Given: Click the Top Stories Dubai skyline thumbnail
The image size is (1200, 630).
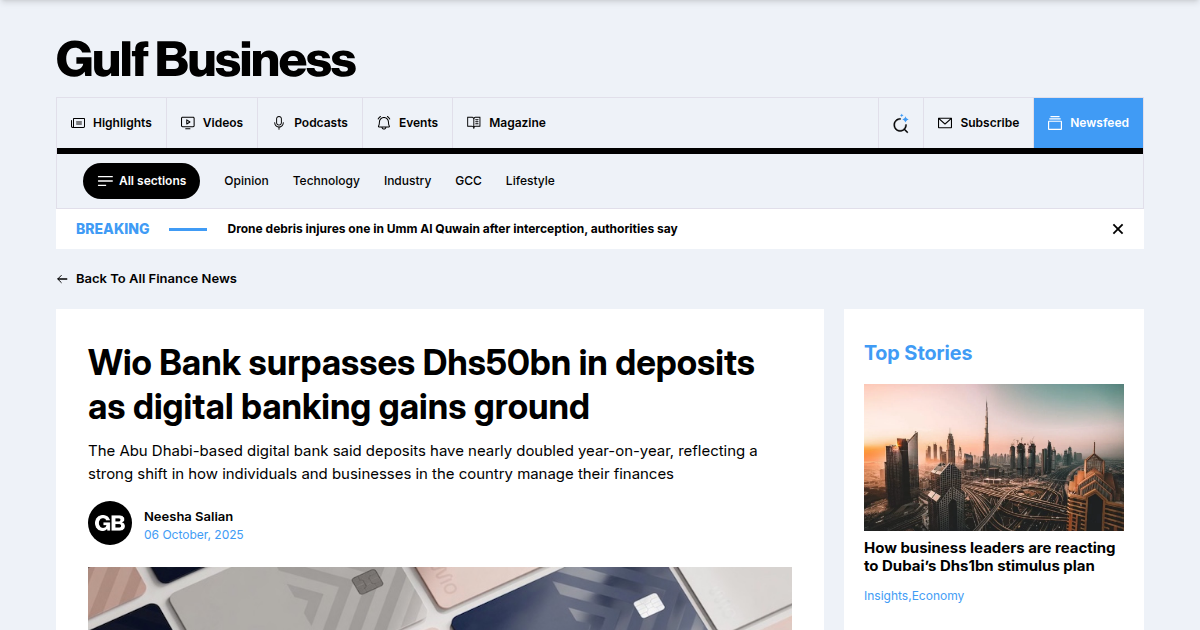Looking at the screenshot, I should [993, 457].
